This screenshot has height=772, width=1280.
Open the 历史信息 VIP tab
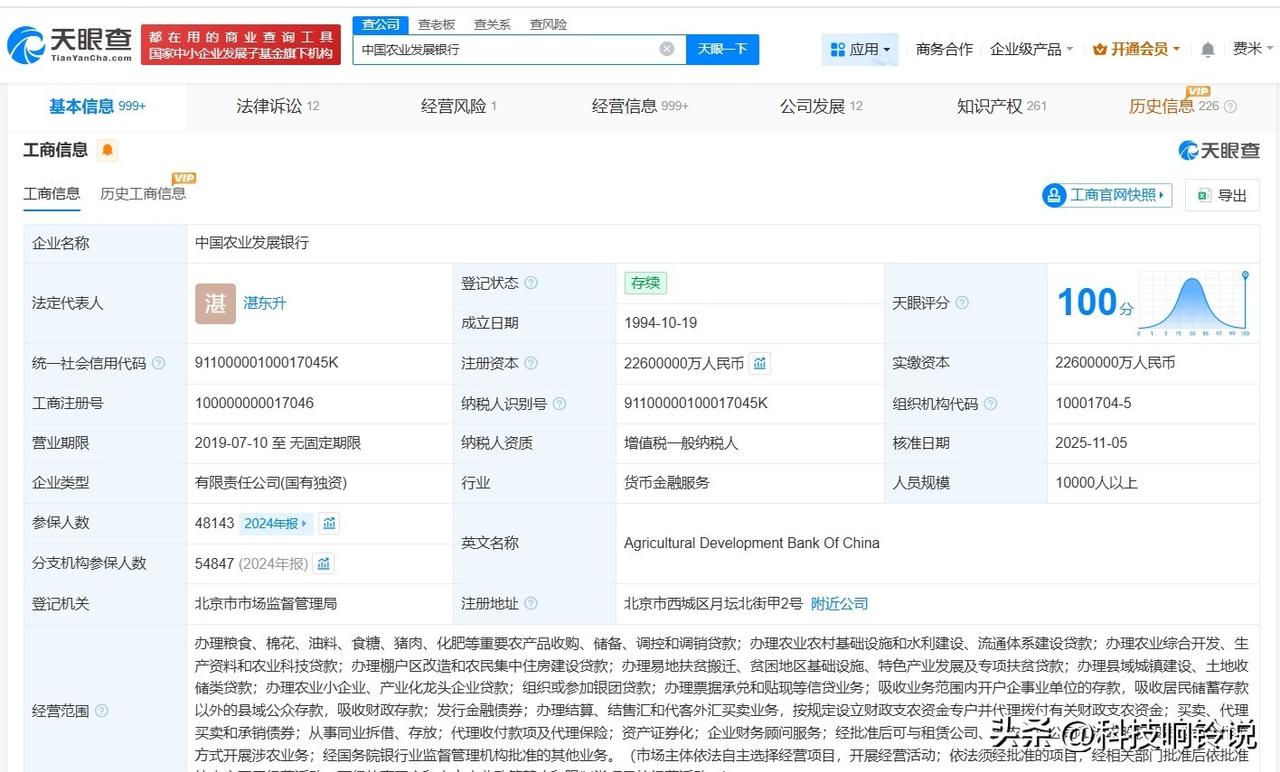point(1174,107)
